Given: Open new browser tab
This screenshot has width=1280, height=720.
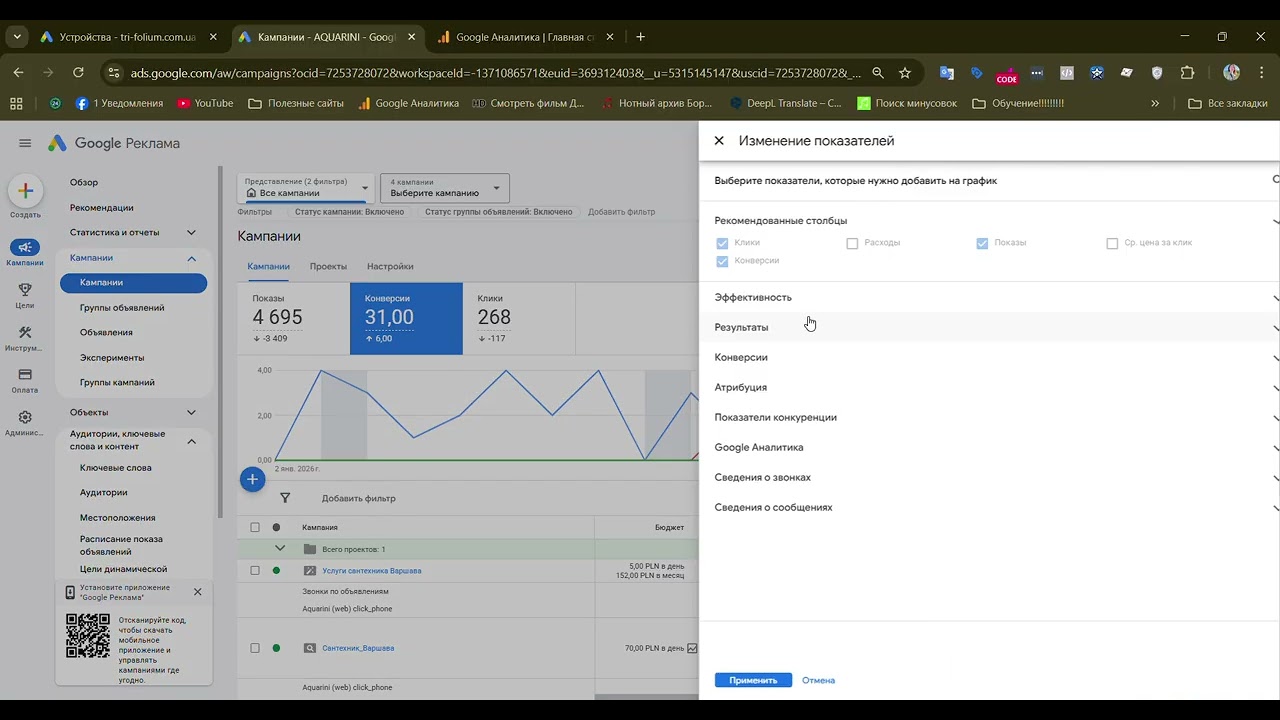Looking at the screenshot, I should pos(640,37).
